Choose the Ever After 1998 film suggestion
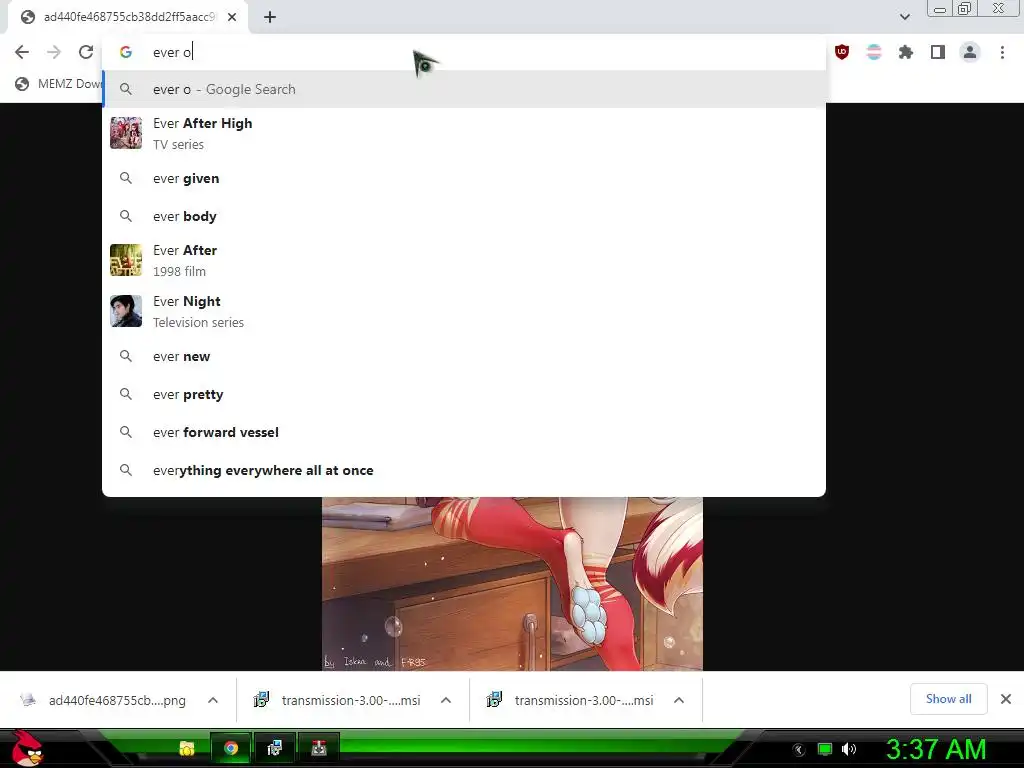Viewport: 1024px width, 768px height. pos(464,260)
